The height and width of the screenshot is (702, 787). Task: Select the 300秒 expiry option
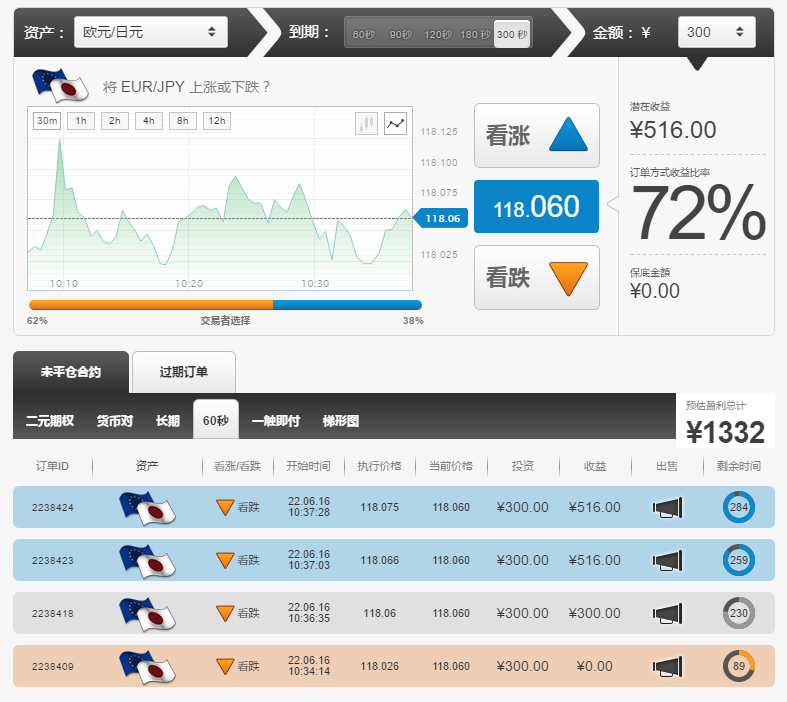pyautogui.click(x=512, y=34)
